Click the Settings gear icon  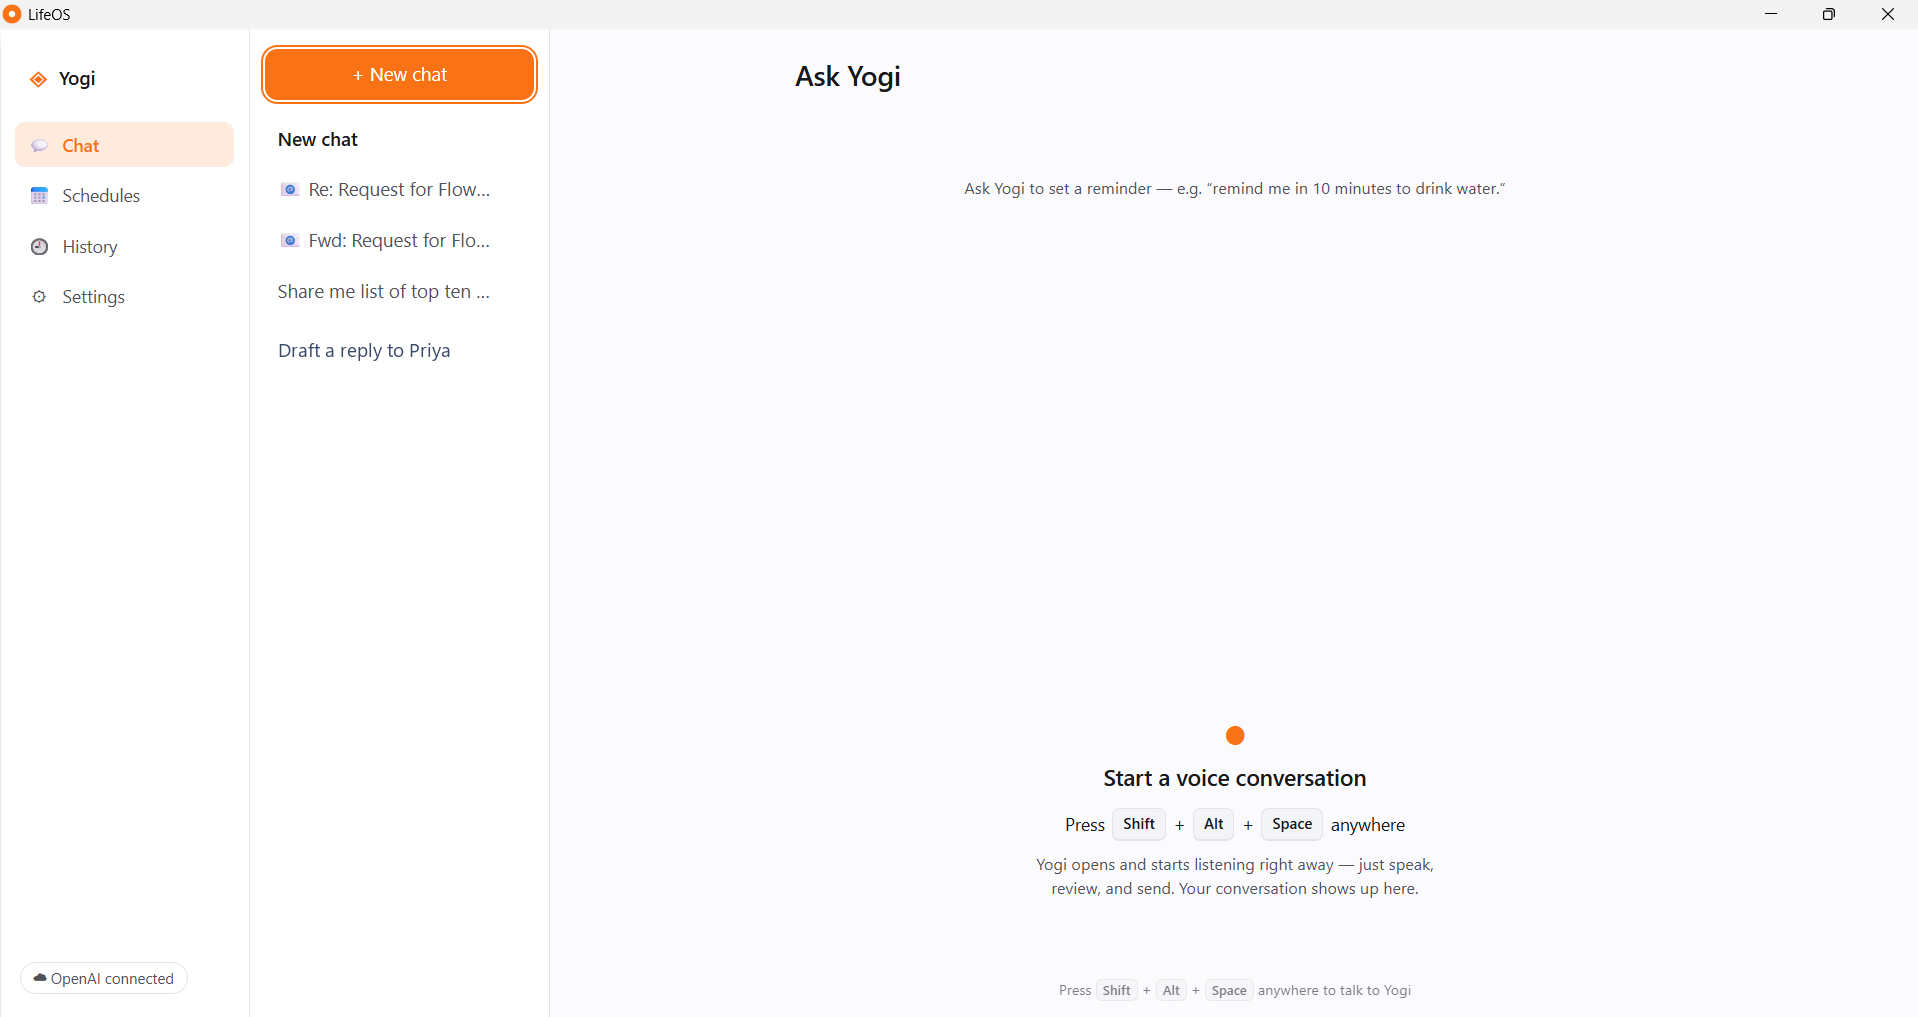click(x=39, y=297)
